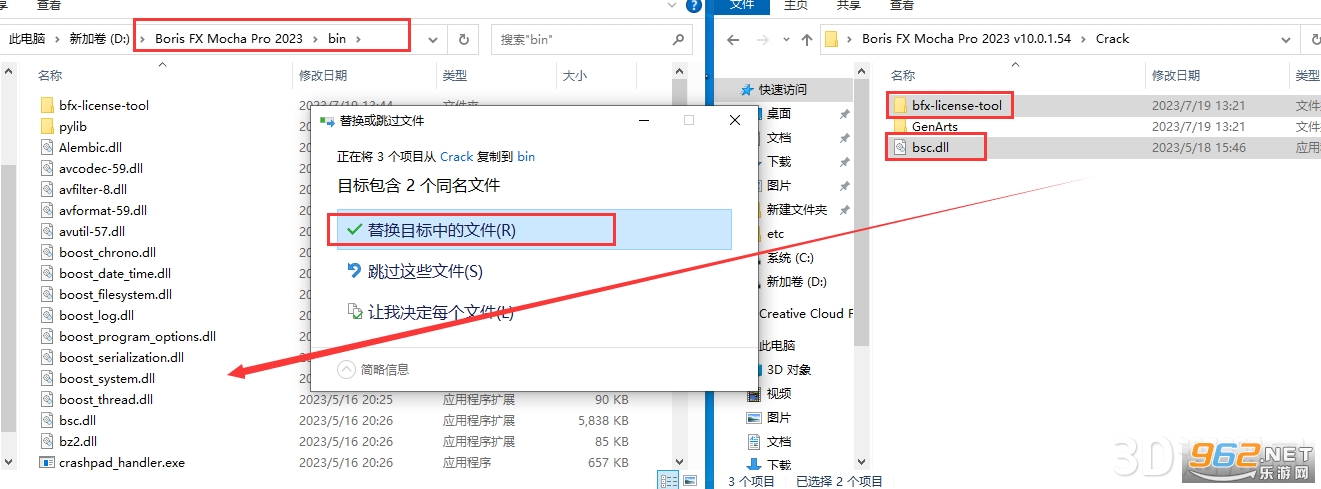The width and height of the screenshot is (1321, 489).
Task: Expand chevron after bin breadcrumb
Action: (358, 39)
